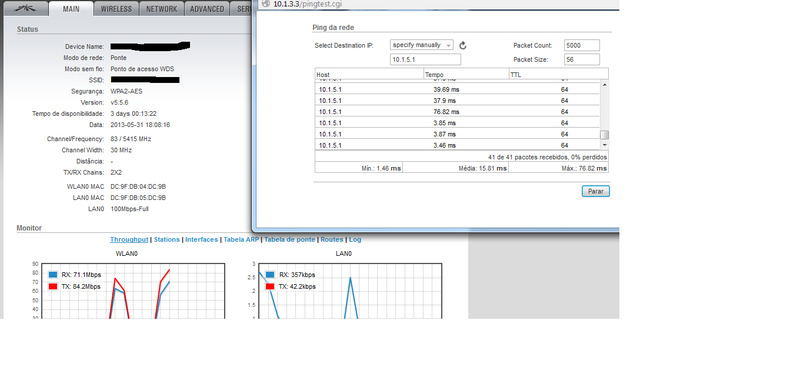Click the scrollbar up arrow in ping results
The width and height of the screenshot is (800, 367).
click(605, 85)
